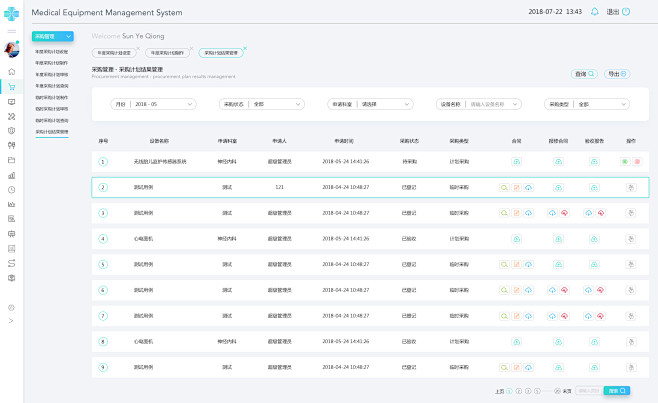The image size is (658, 403).
Task: Open the shopping cart sidebar icon
Action: [x=11, y=87]
